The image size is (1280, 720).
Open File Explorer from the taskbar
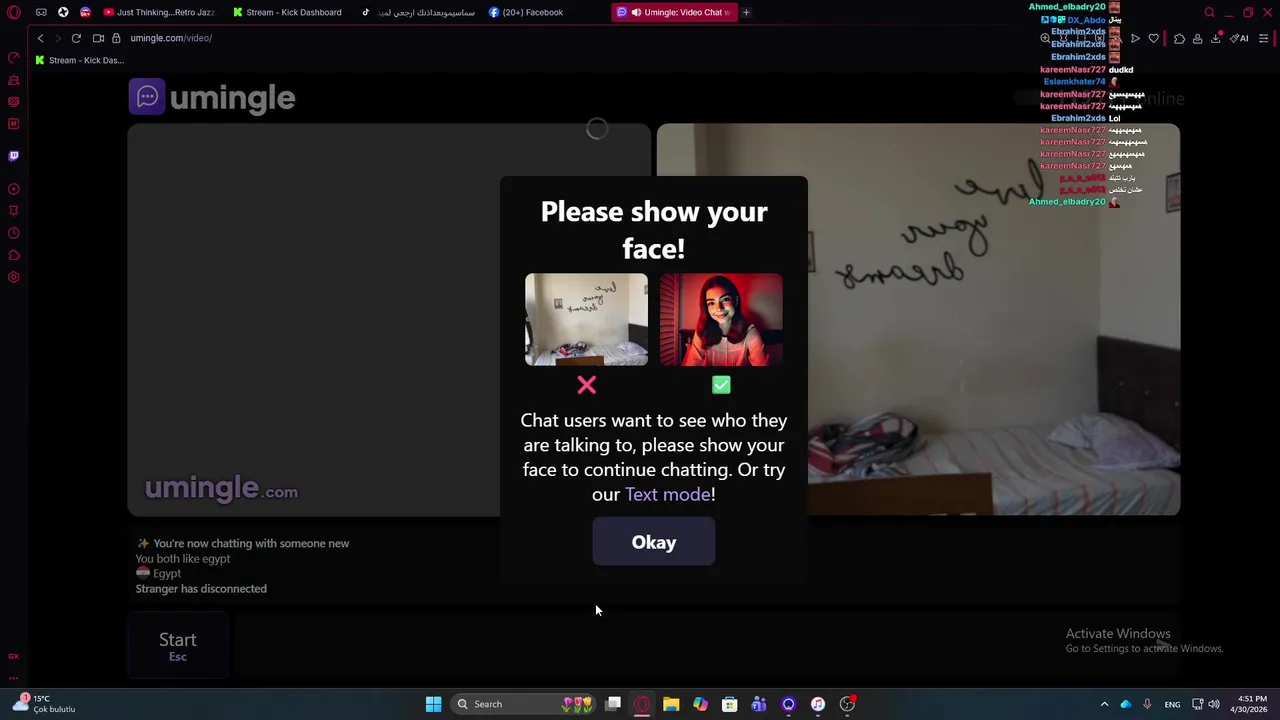click(671, 704)
